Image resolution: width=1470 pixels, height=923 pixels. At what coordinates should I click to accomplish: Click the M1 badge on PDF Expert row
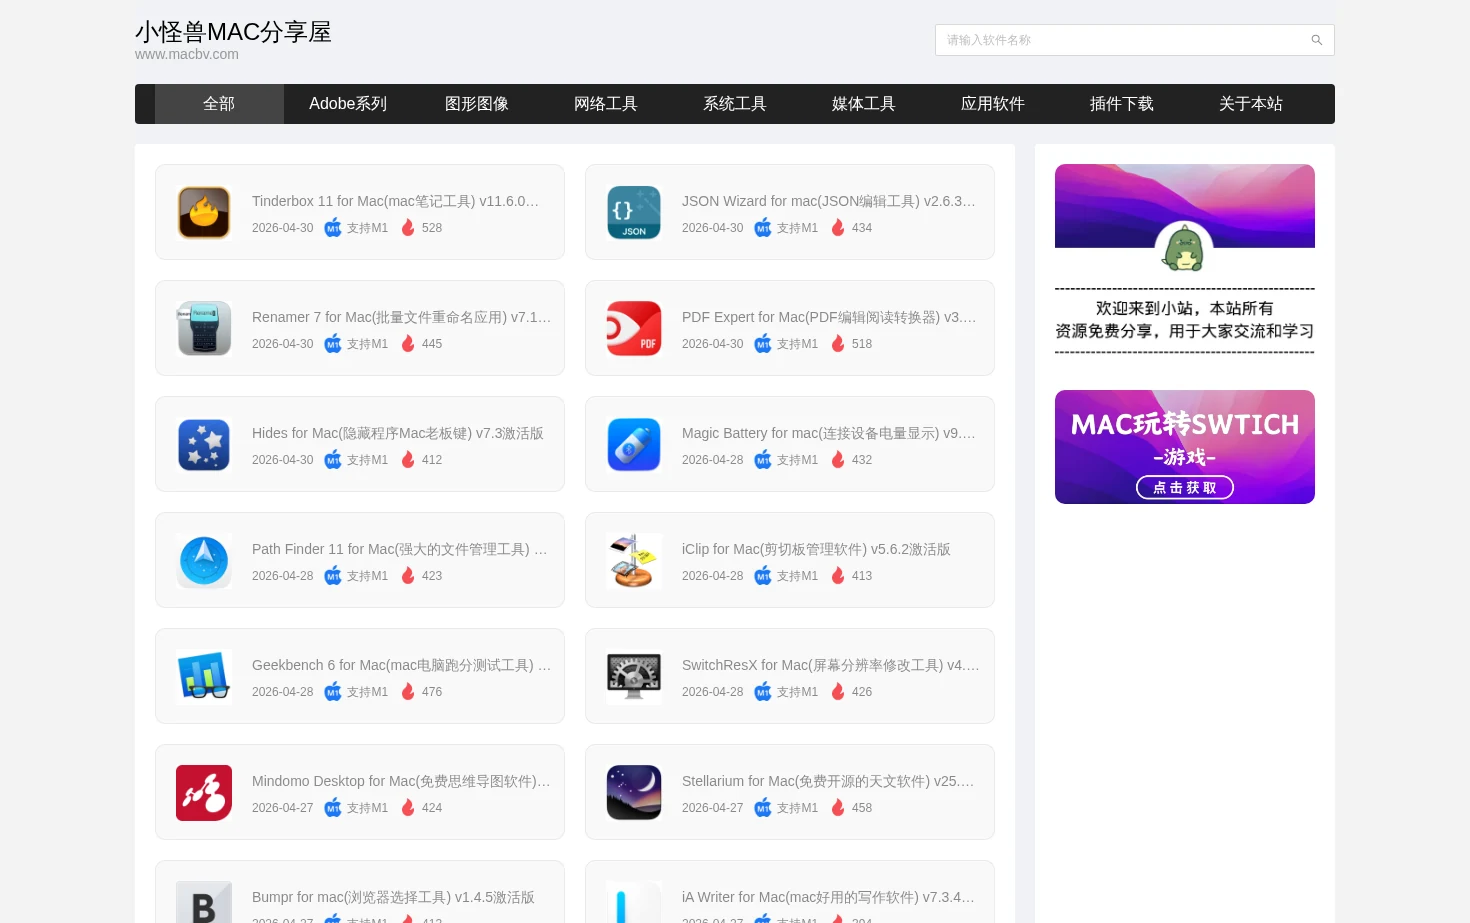pyautogui.click(x=763, y=344)
